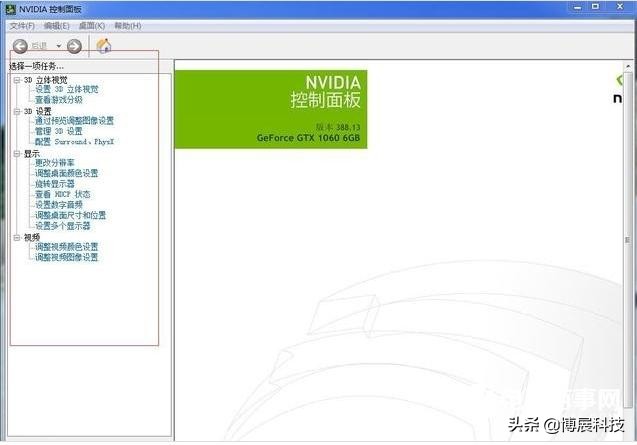Click the 视频 category label
The width and height of the screenshot is (637, 445).
click(32, 237)
